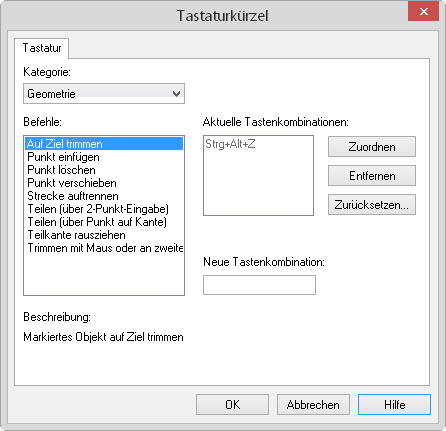Click Abbrechen to cancel

pos(313,404)
